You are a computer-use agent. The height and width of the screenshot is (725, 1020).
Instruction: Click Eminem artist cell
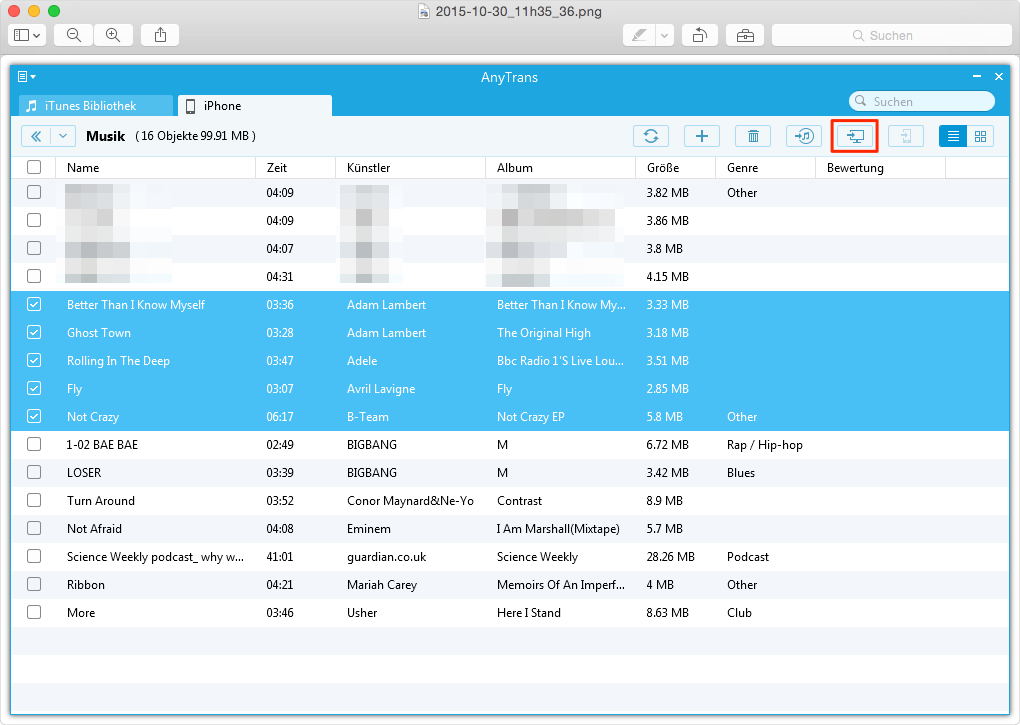368,529
